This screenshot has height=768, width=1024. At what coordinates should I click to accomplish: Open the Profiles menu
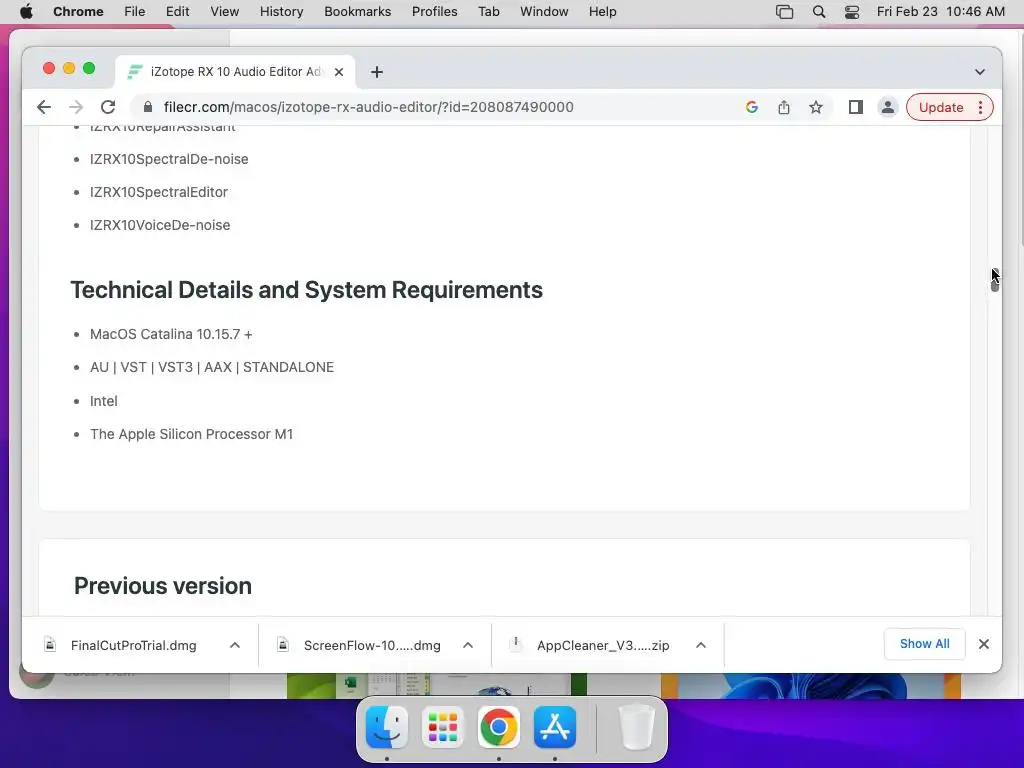coord(434,12)
